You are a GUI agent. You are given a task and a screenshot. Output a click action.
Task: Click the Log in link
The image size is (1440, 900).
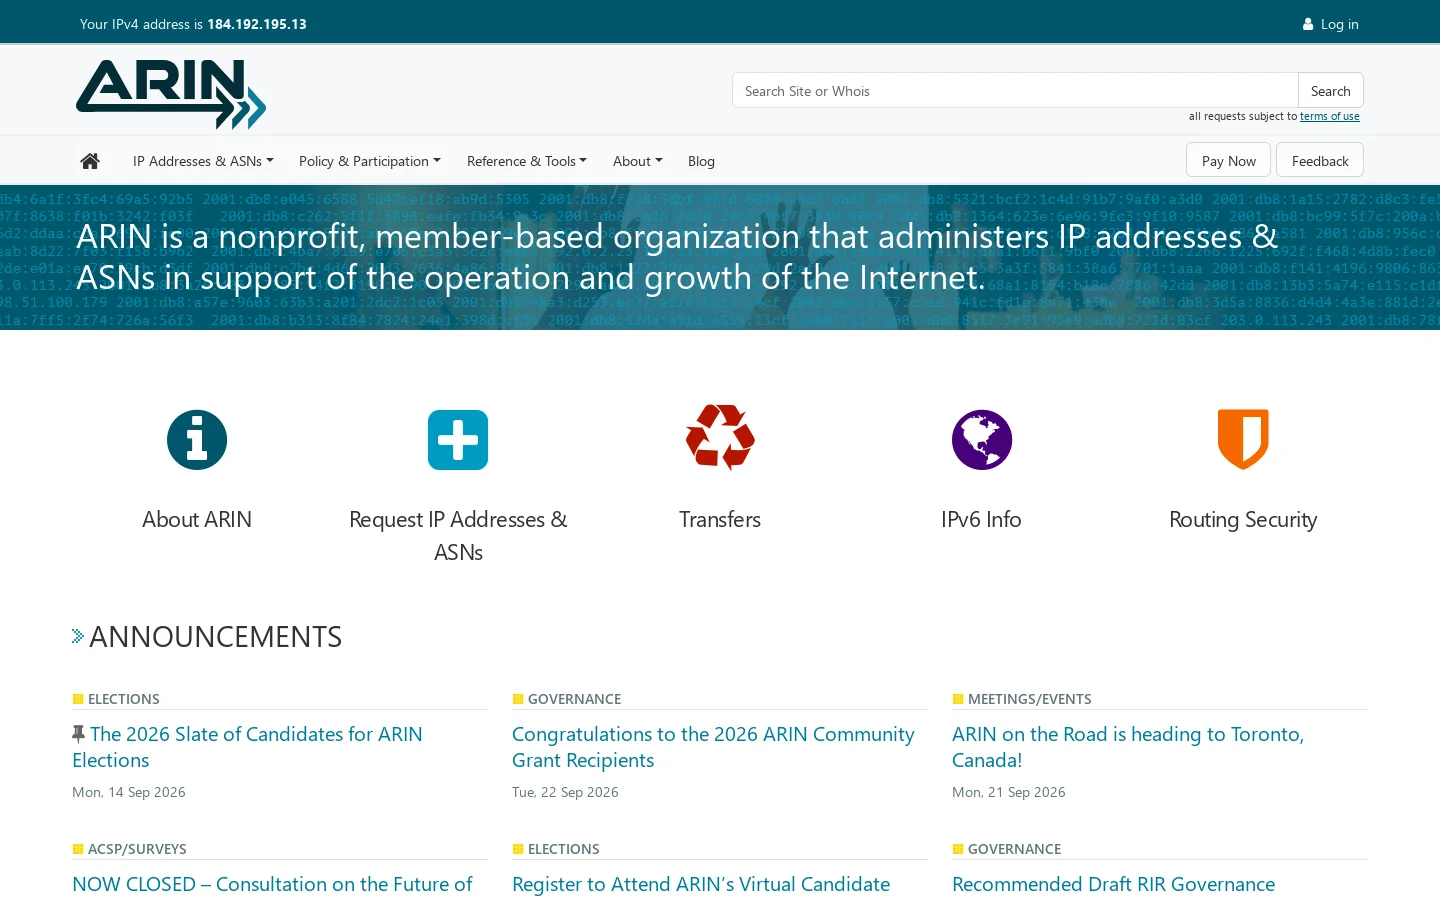click(1340, 24)
